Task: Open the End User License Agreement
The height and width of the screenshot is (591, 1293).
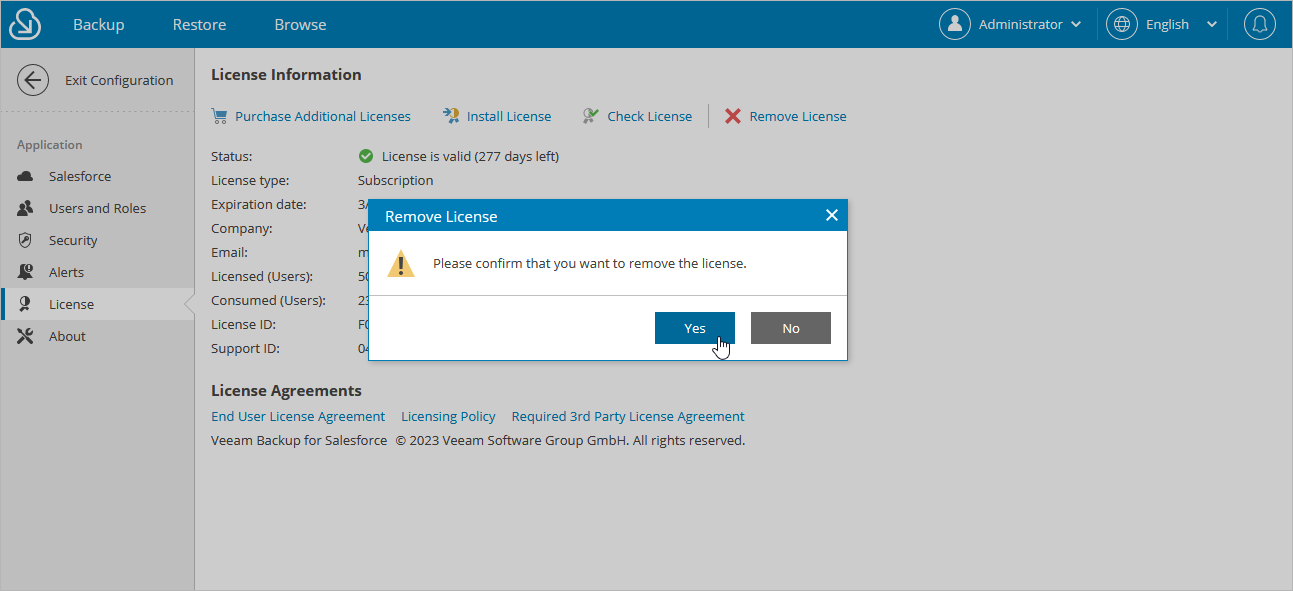Action: pyautogui.click(x=298, y=416)
